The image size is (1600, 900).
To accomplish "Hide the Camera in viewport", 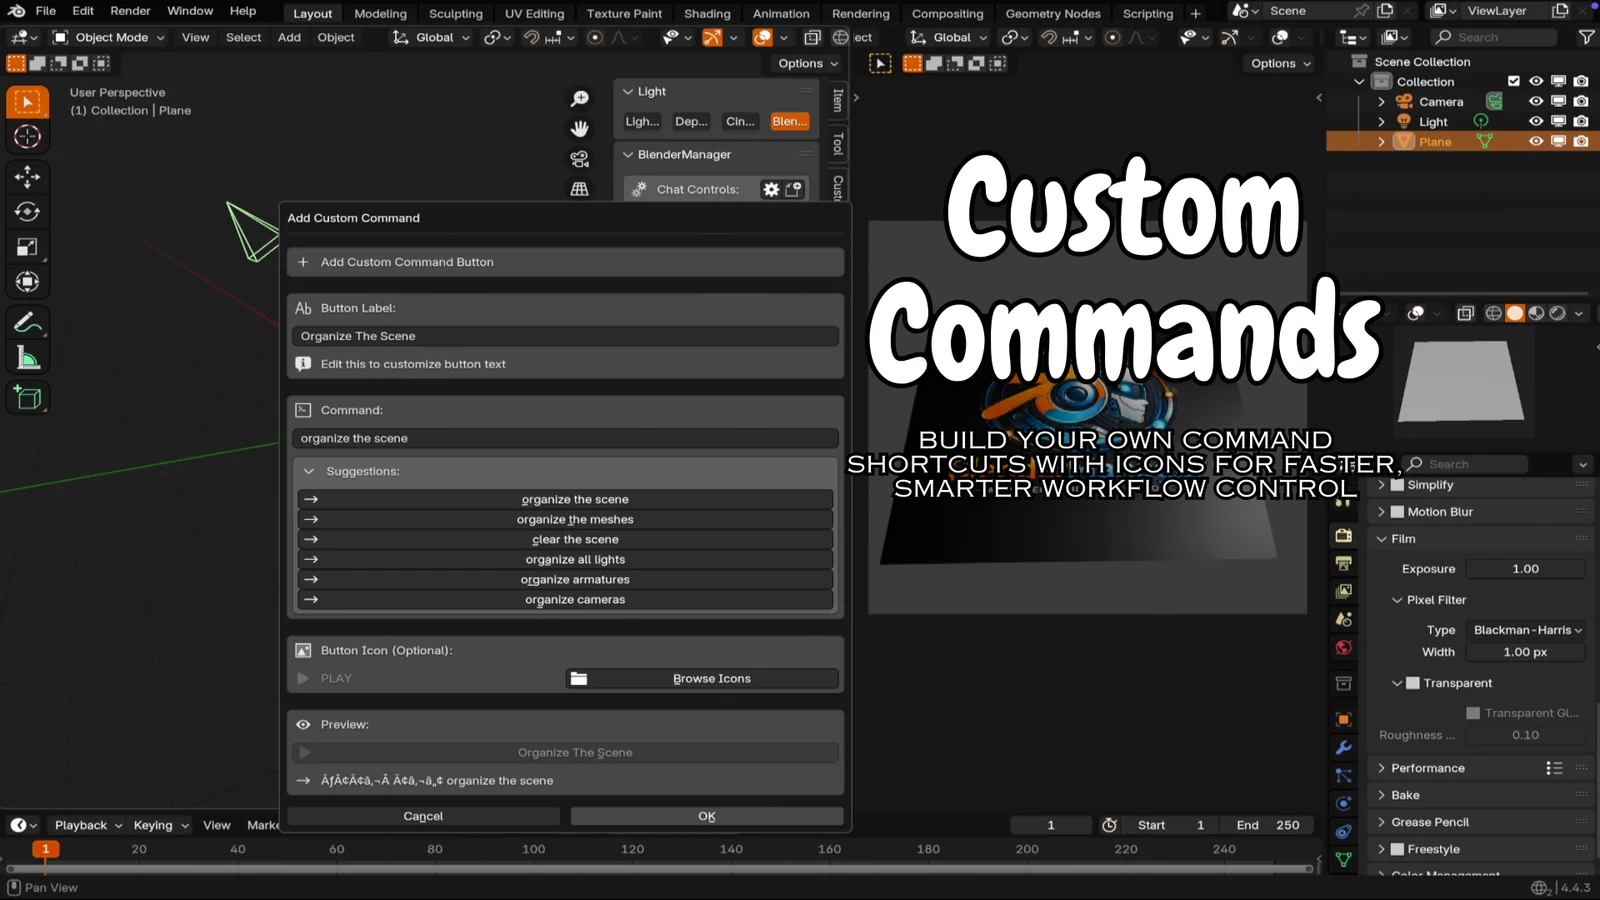I will click(x=1536, y=101).
